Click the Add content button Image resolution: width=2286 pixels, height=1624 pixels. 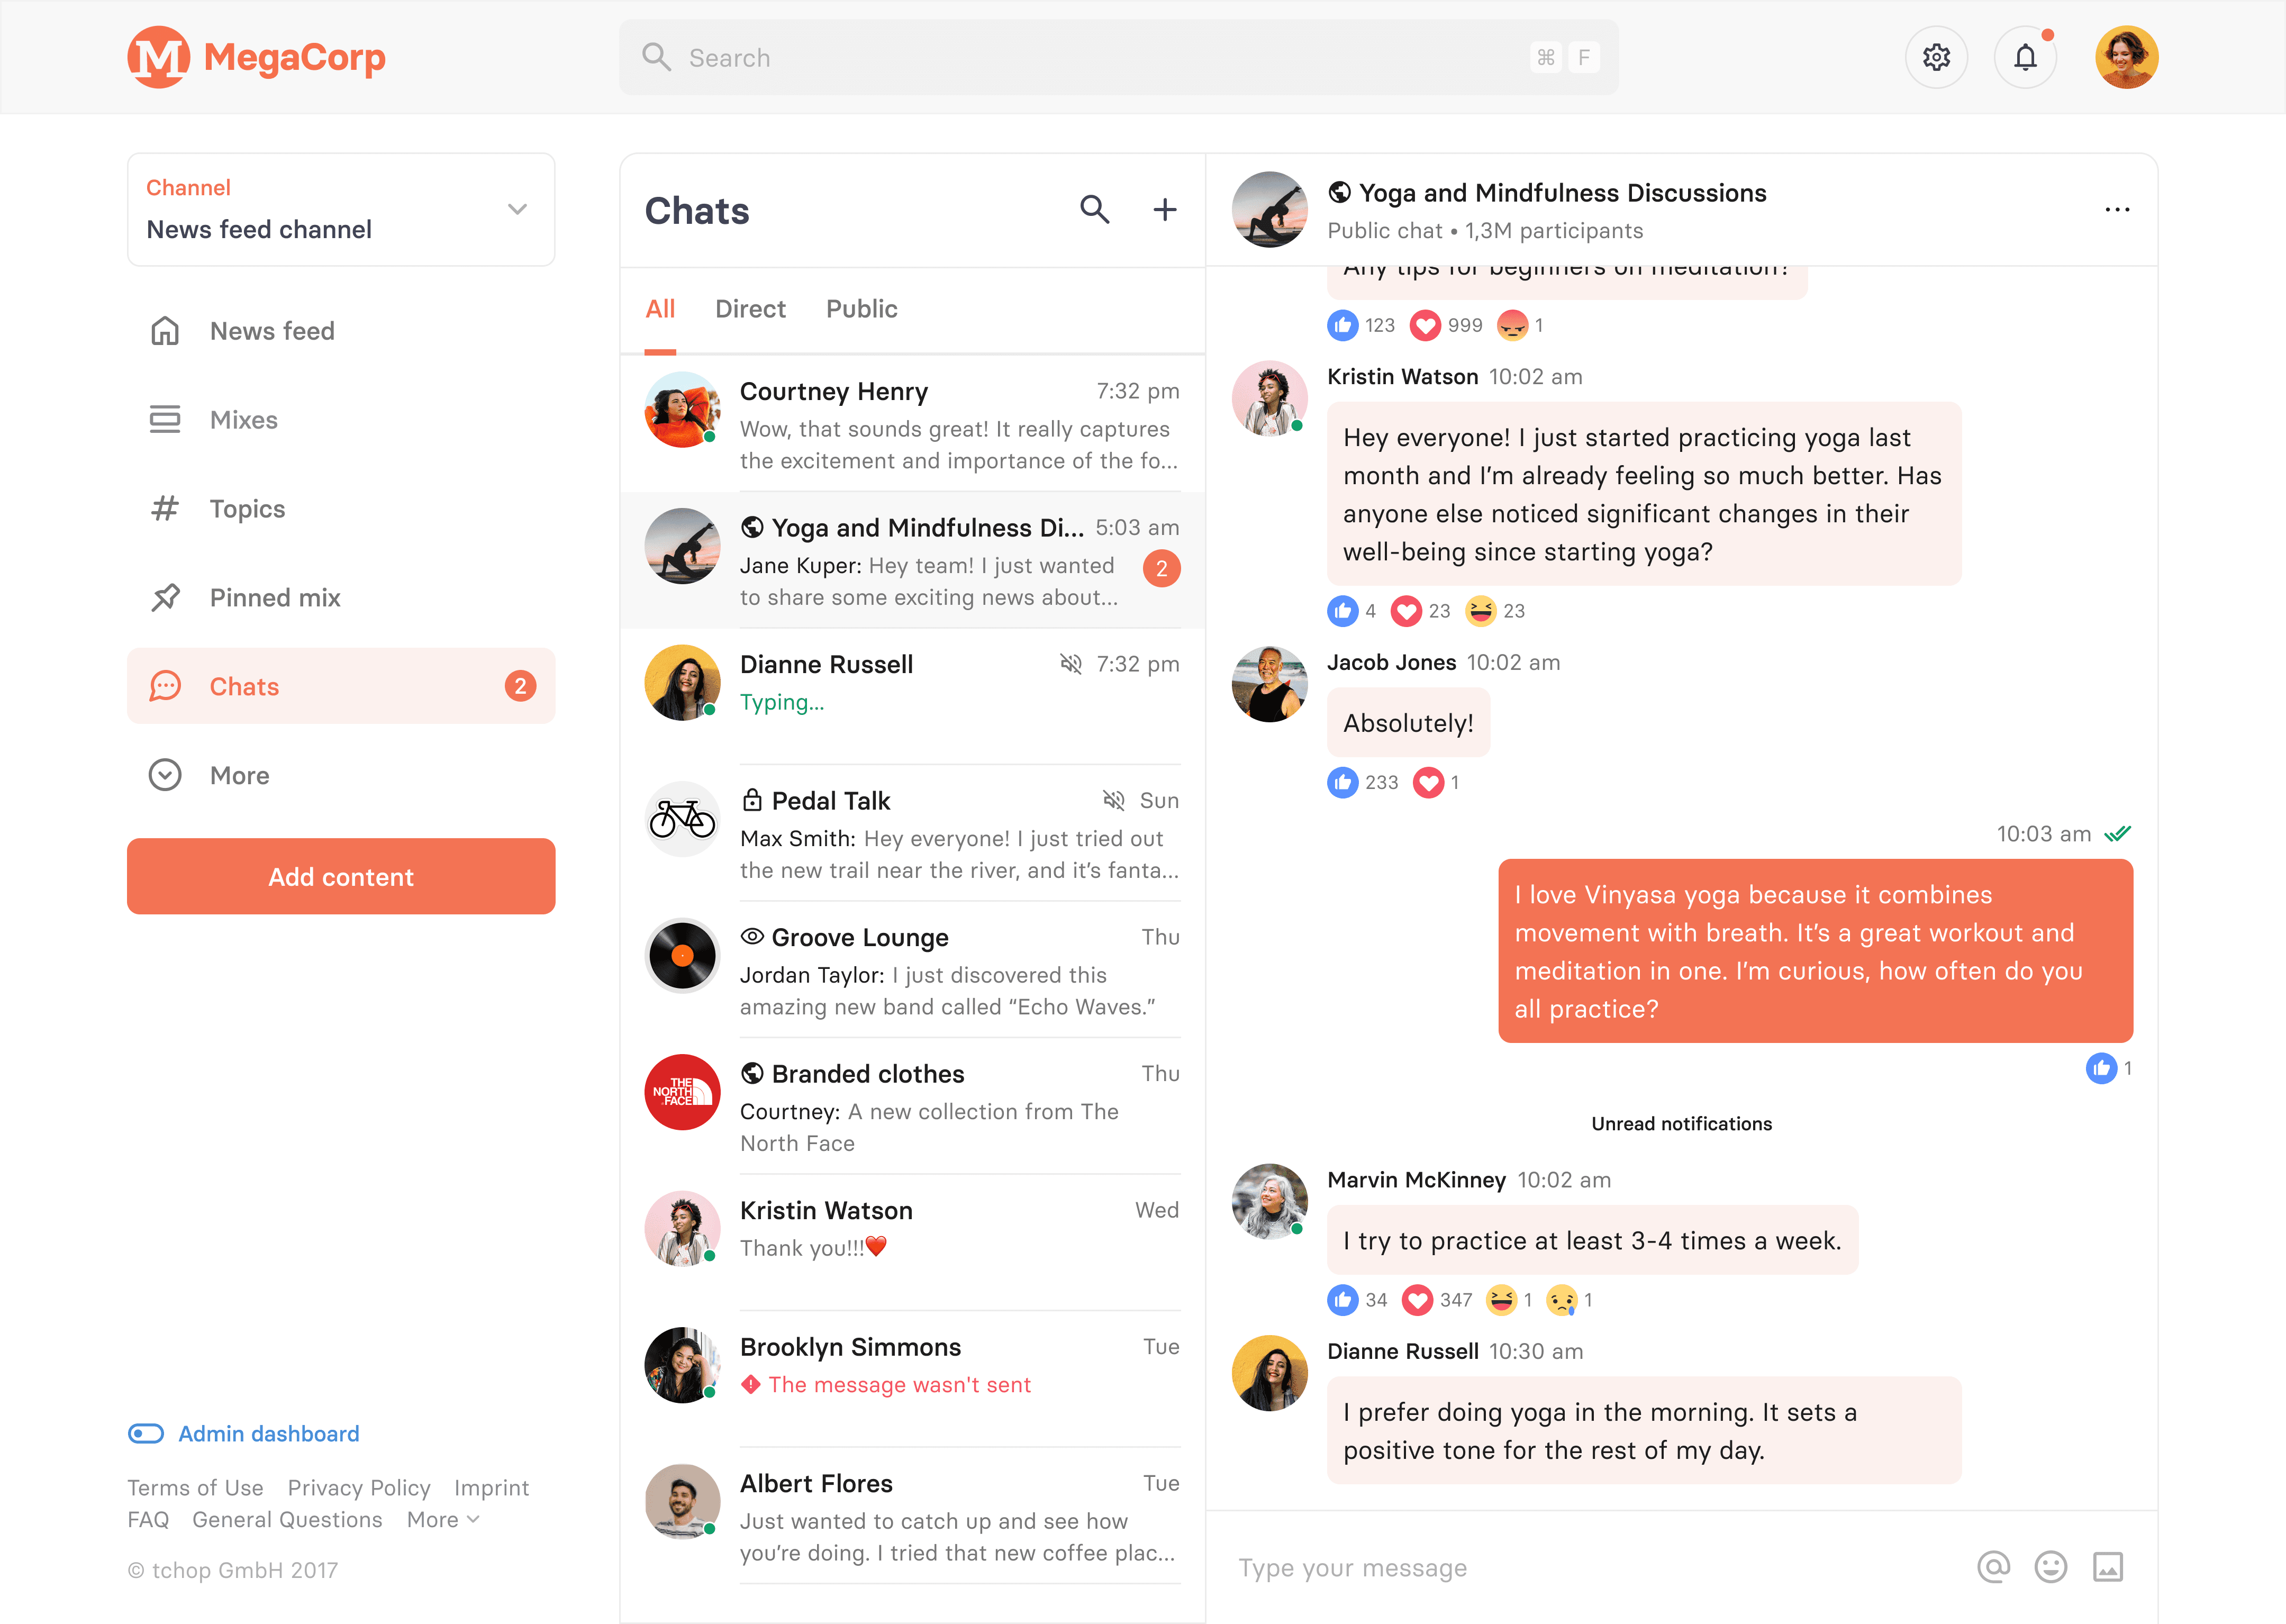pos(341,875)
